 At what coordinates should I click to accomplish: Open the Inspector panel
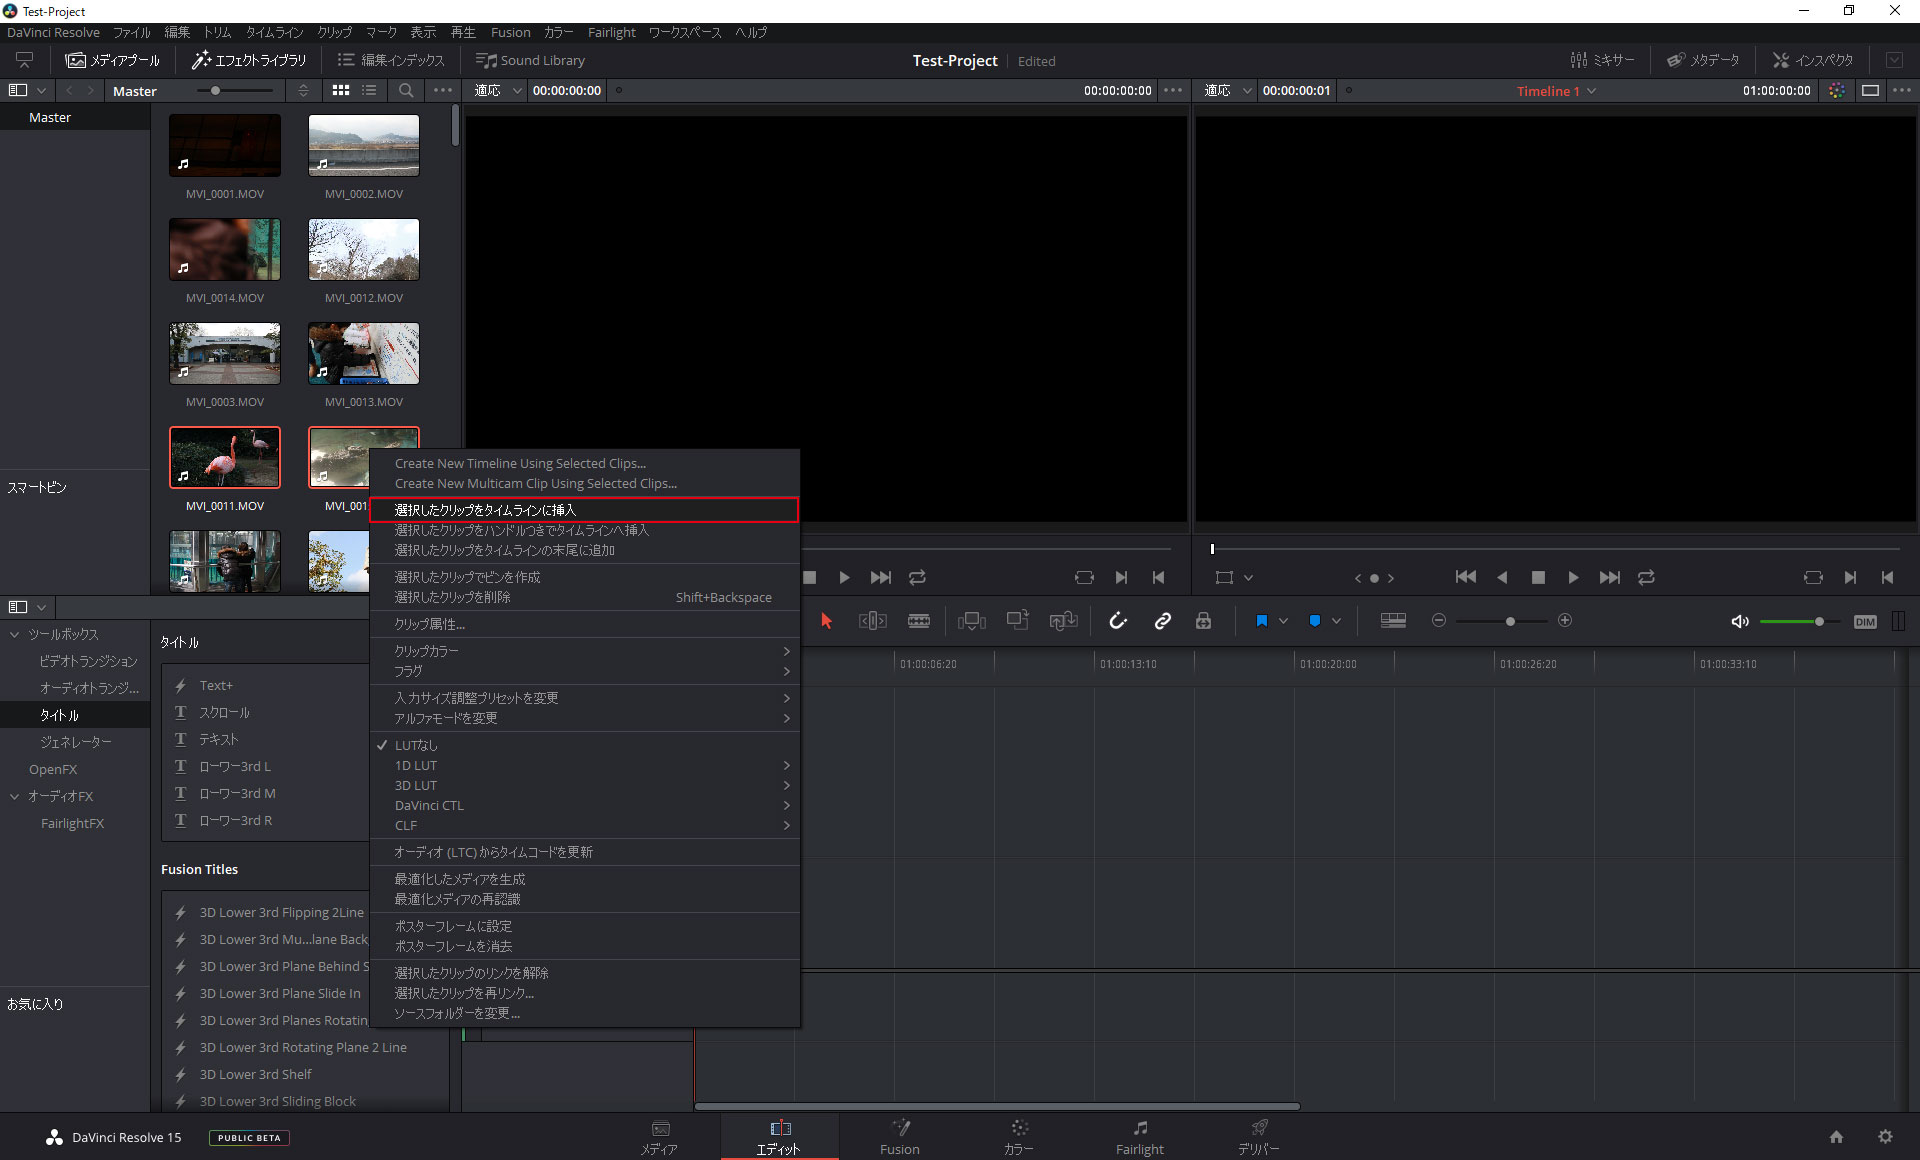click(1813, 60)
